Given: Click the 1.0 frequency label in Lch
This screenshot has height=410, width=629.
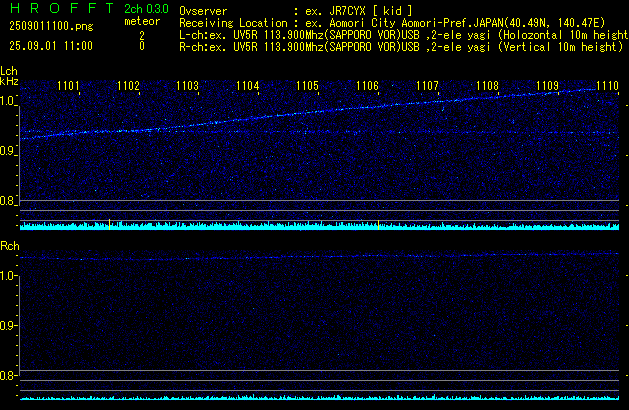Looking at the screenshot, I should click(7, 101).
